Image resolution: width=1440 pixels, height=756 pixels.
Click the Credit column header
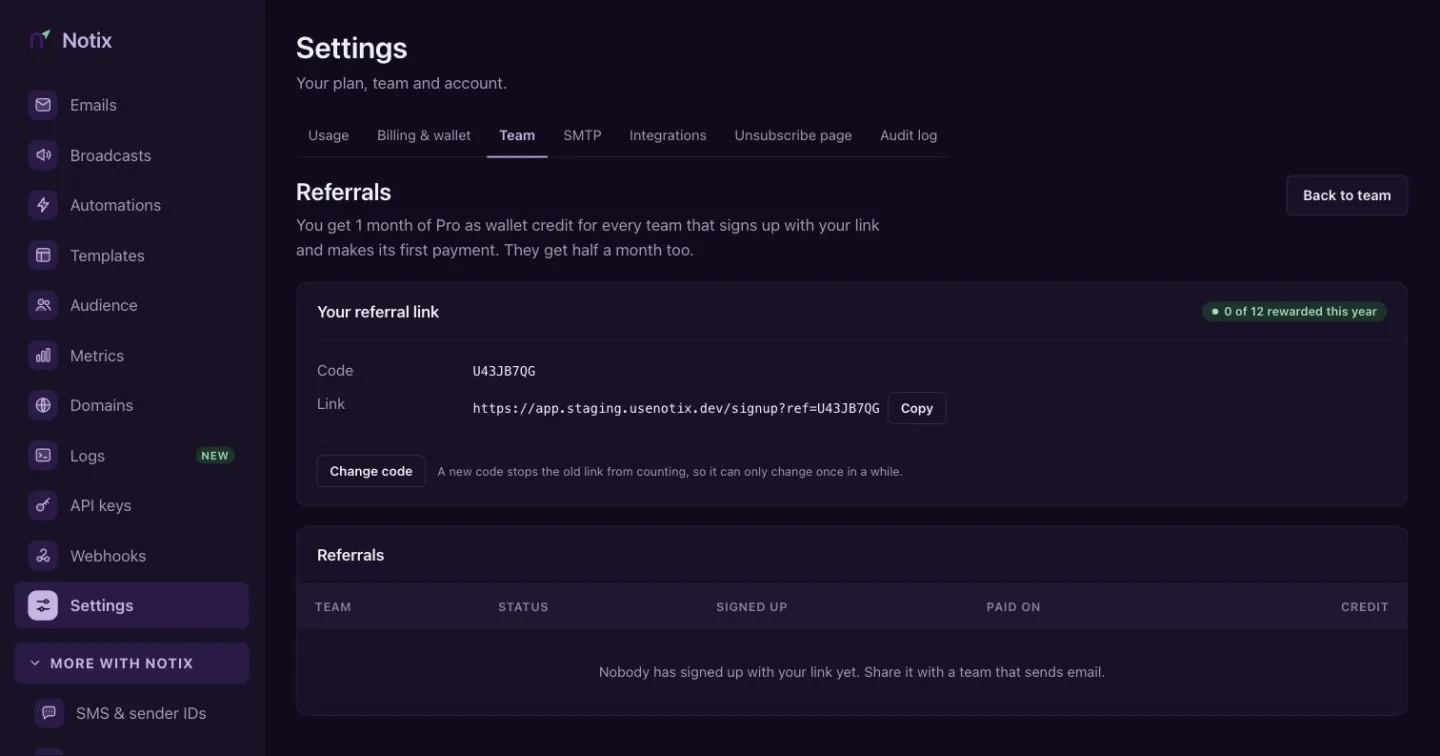point(1365,607)
